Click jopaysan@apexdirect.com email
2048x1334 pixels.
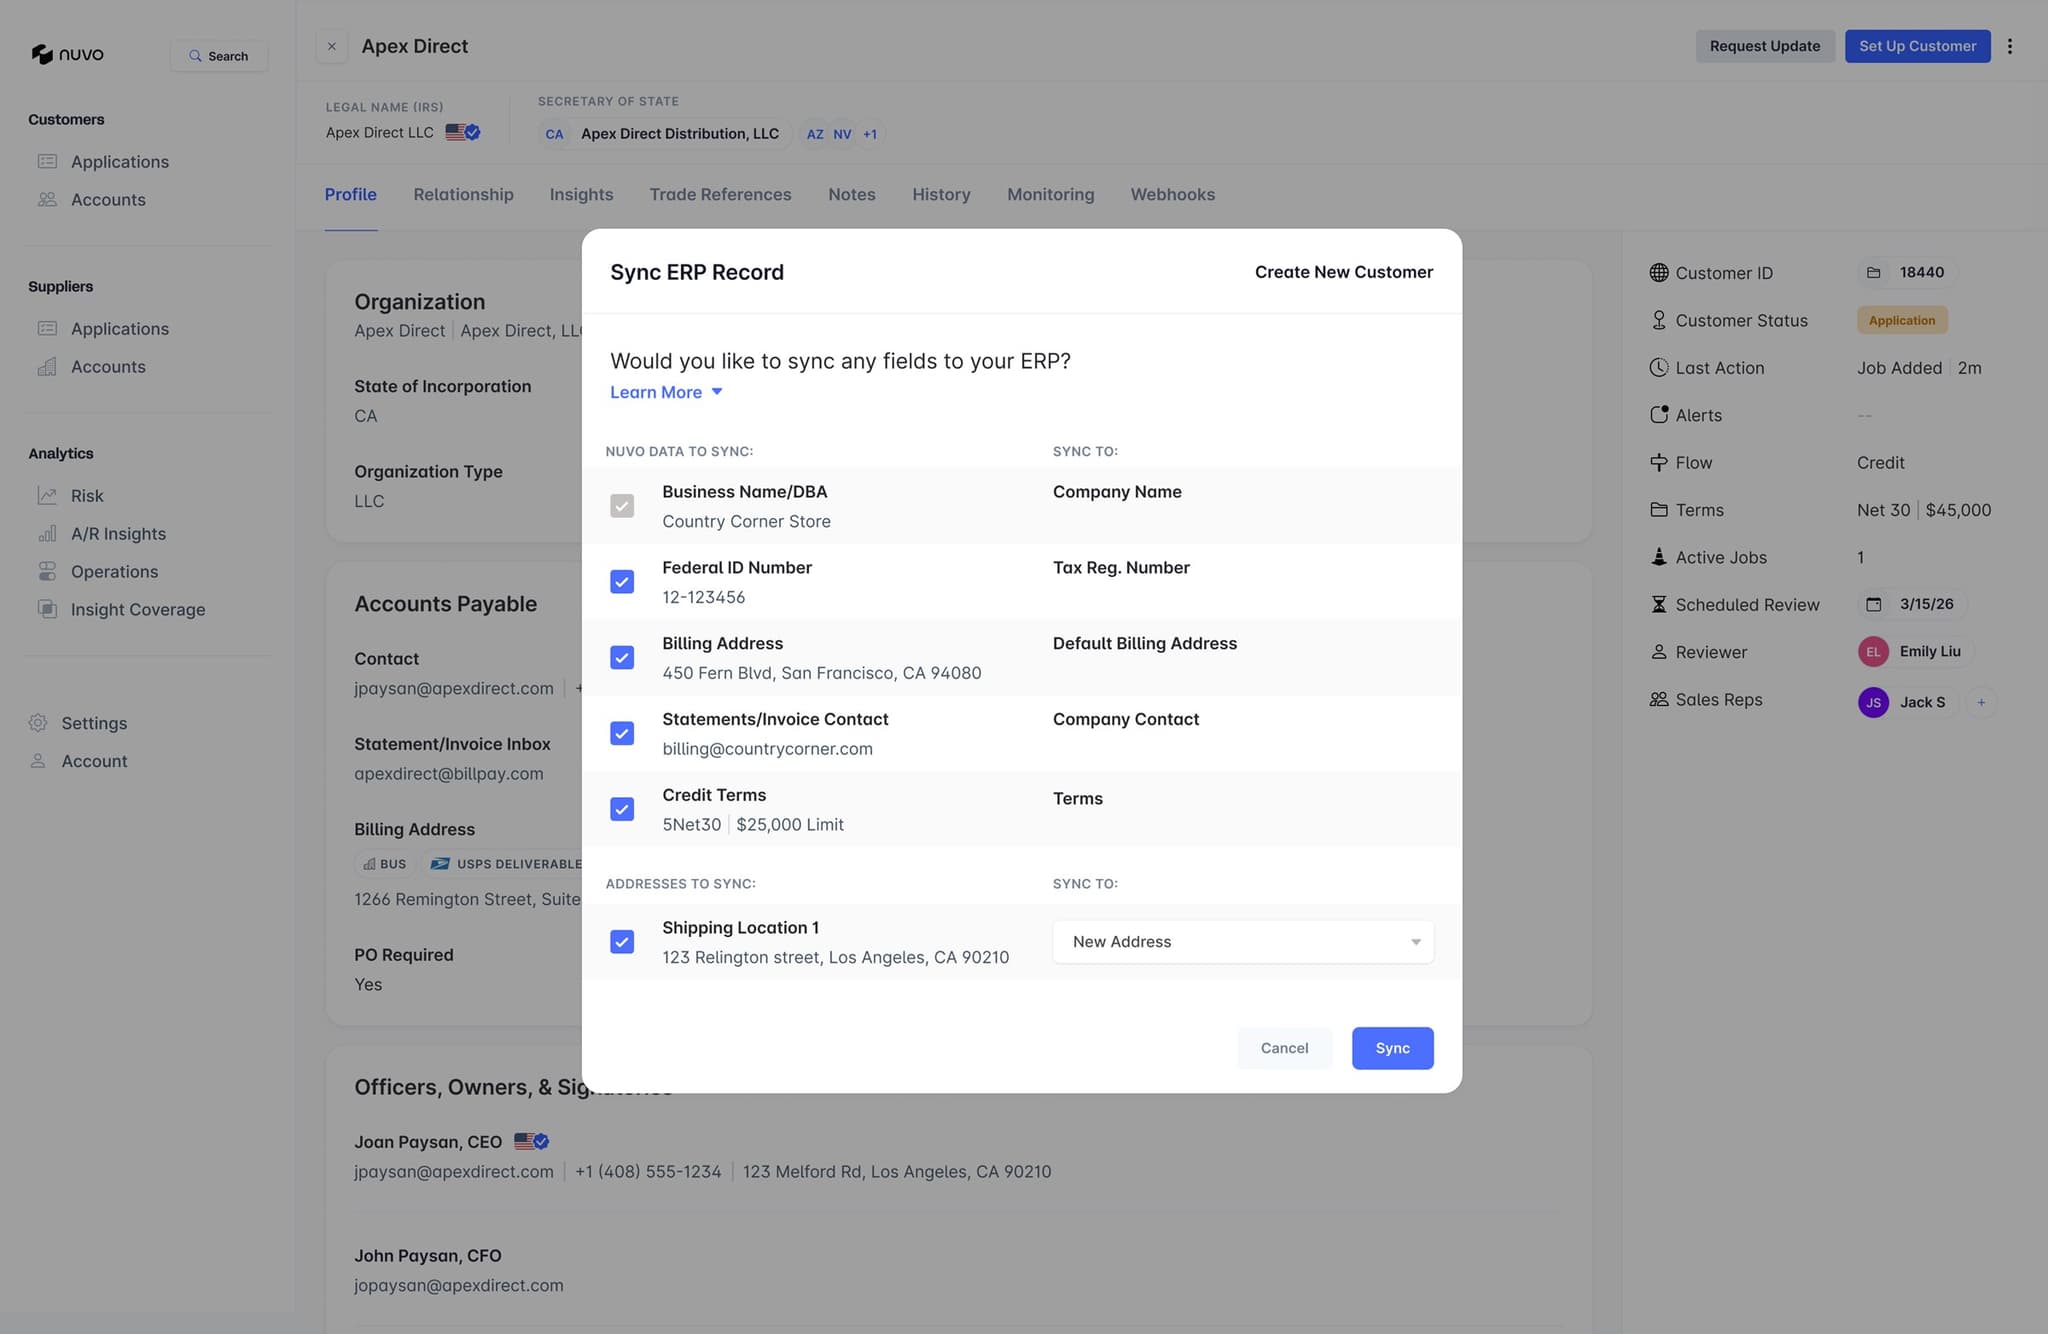coord(458,1285)
